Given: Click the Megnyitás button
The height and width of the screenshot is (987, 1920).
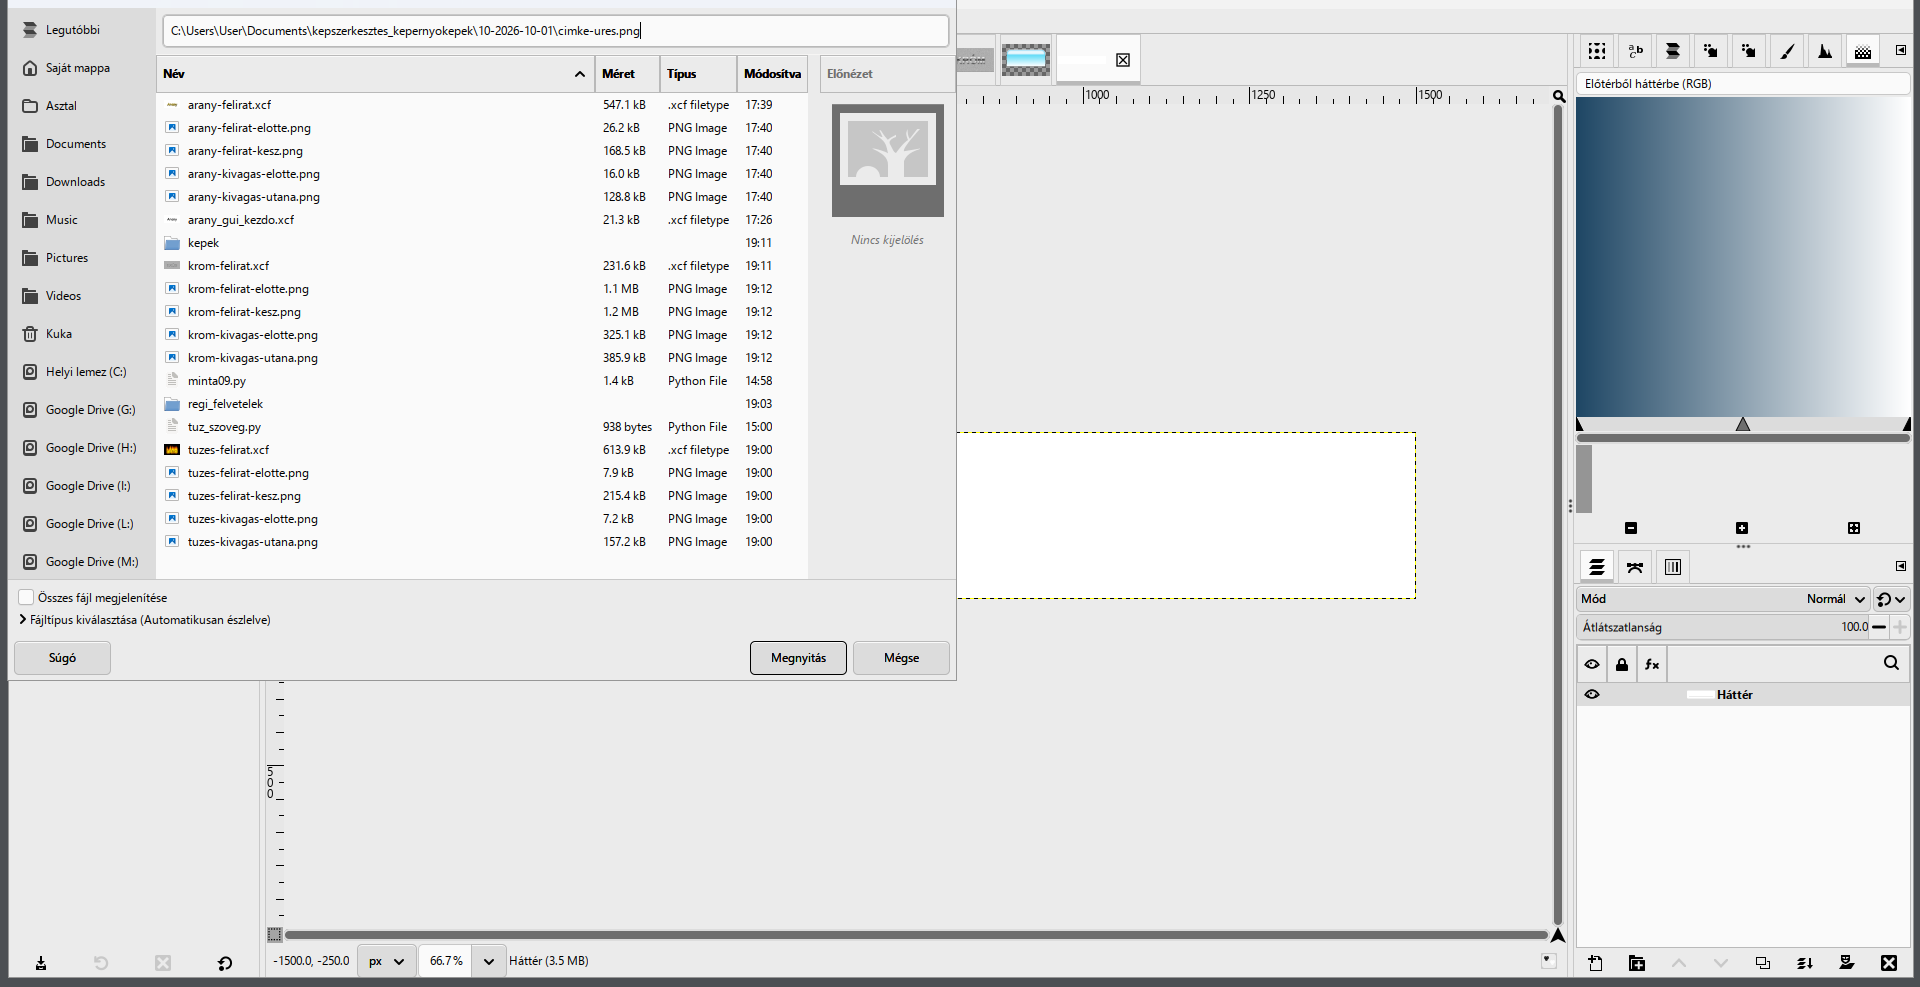Looking at the screenshot, I should tap(798, 658).
